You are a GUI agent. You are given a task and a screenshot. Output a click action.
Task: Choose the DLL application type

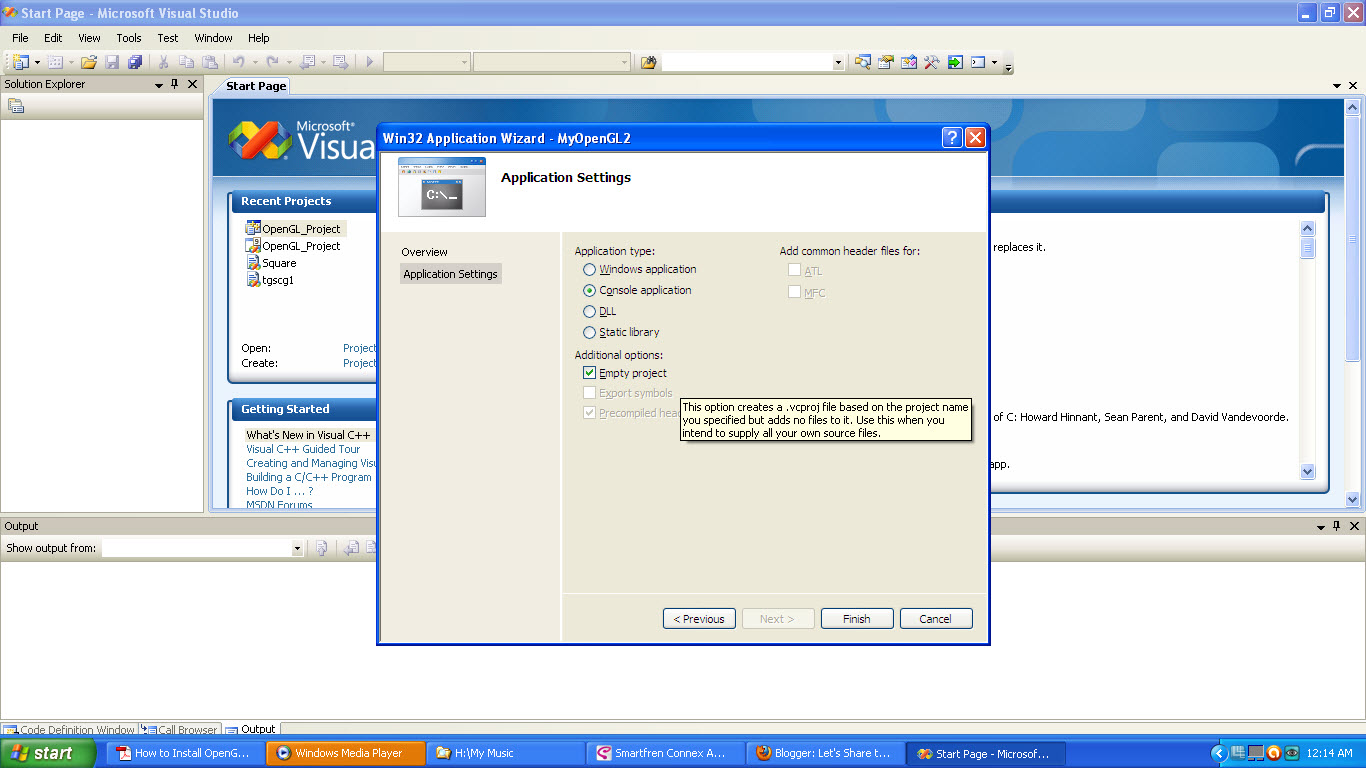tap(590, 311)
